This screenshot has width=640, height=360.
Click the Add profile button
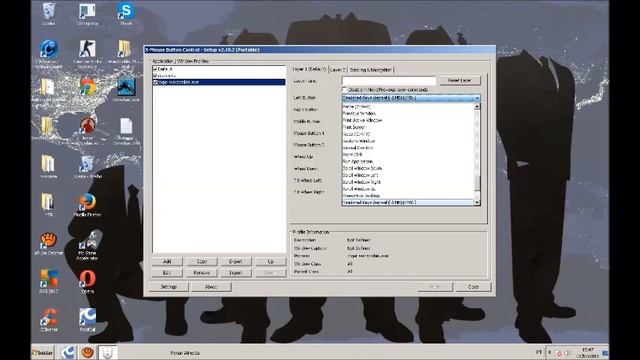click(167, 261)
